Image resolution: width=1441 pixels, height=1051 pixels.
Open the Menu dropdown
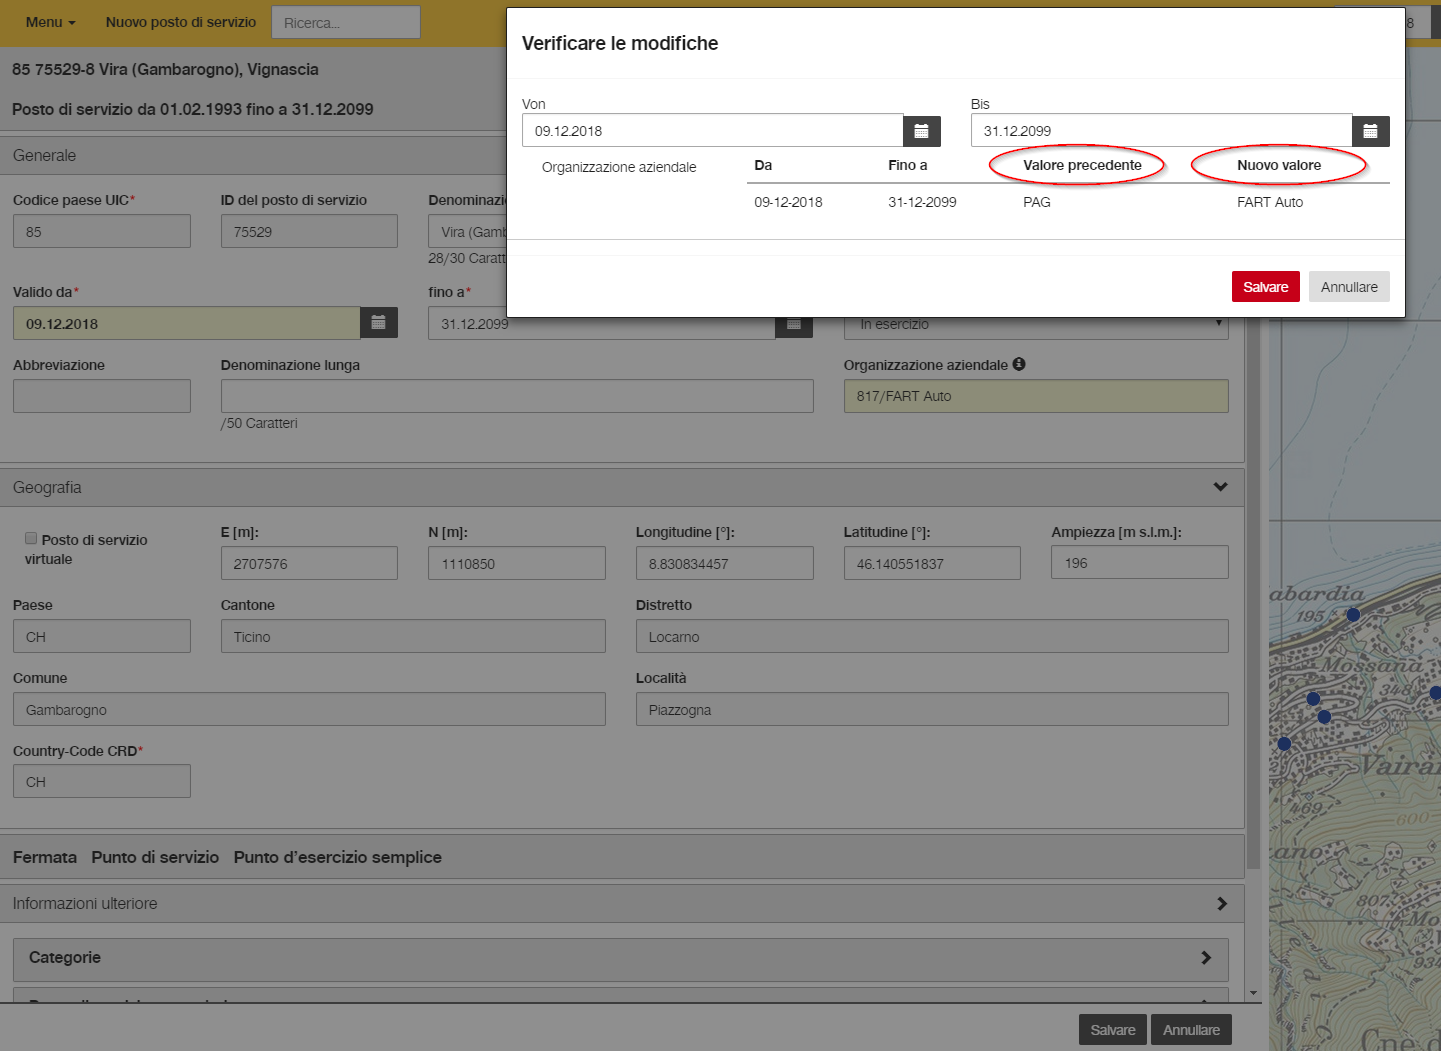[x=50, y=22]
